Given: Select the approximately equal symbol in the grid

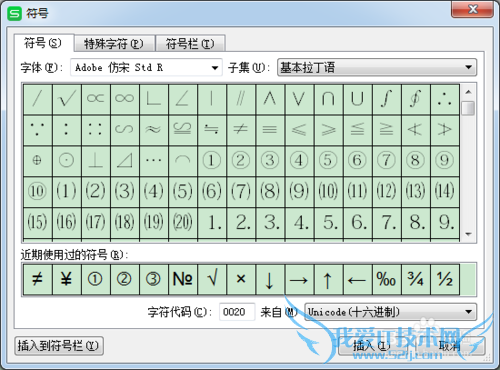Looking at the screenshot, I should click(154, 130).
